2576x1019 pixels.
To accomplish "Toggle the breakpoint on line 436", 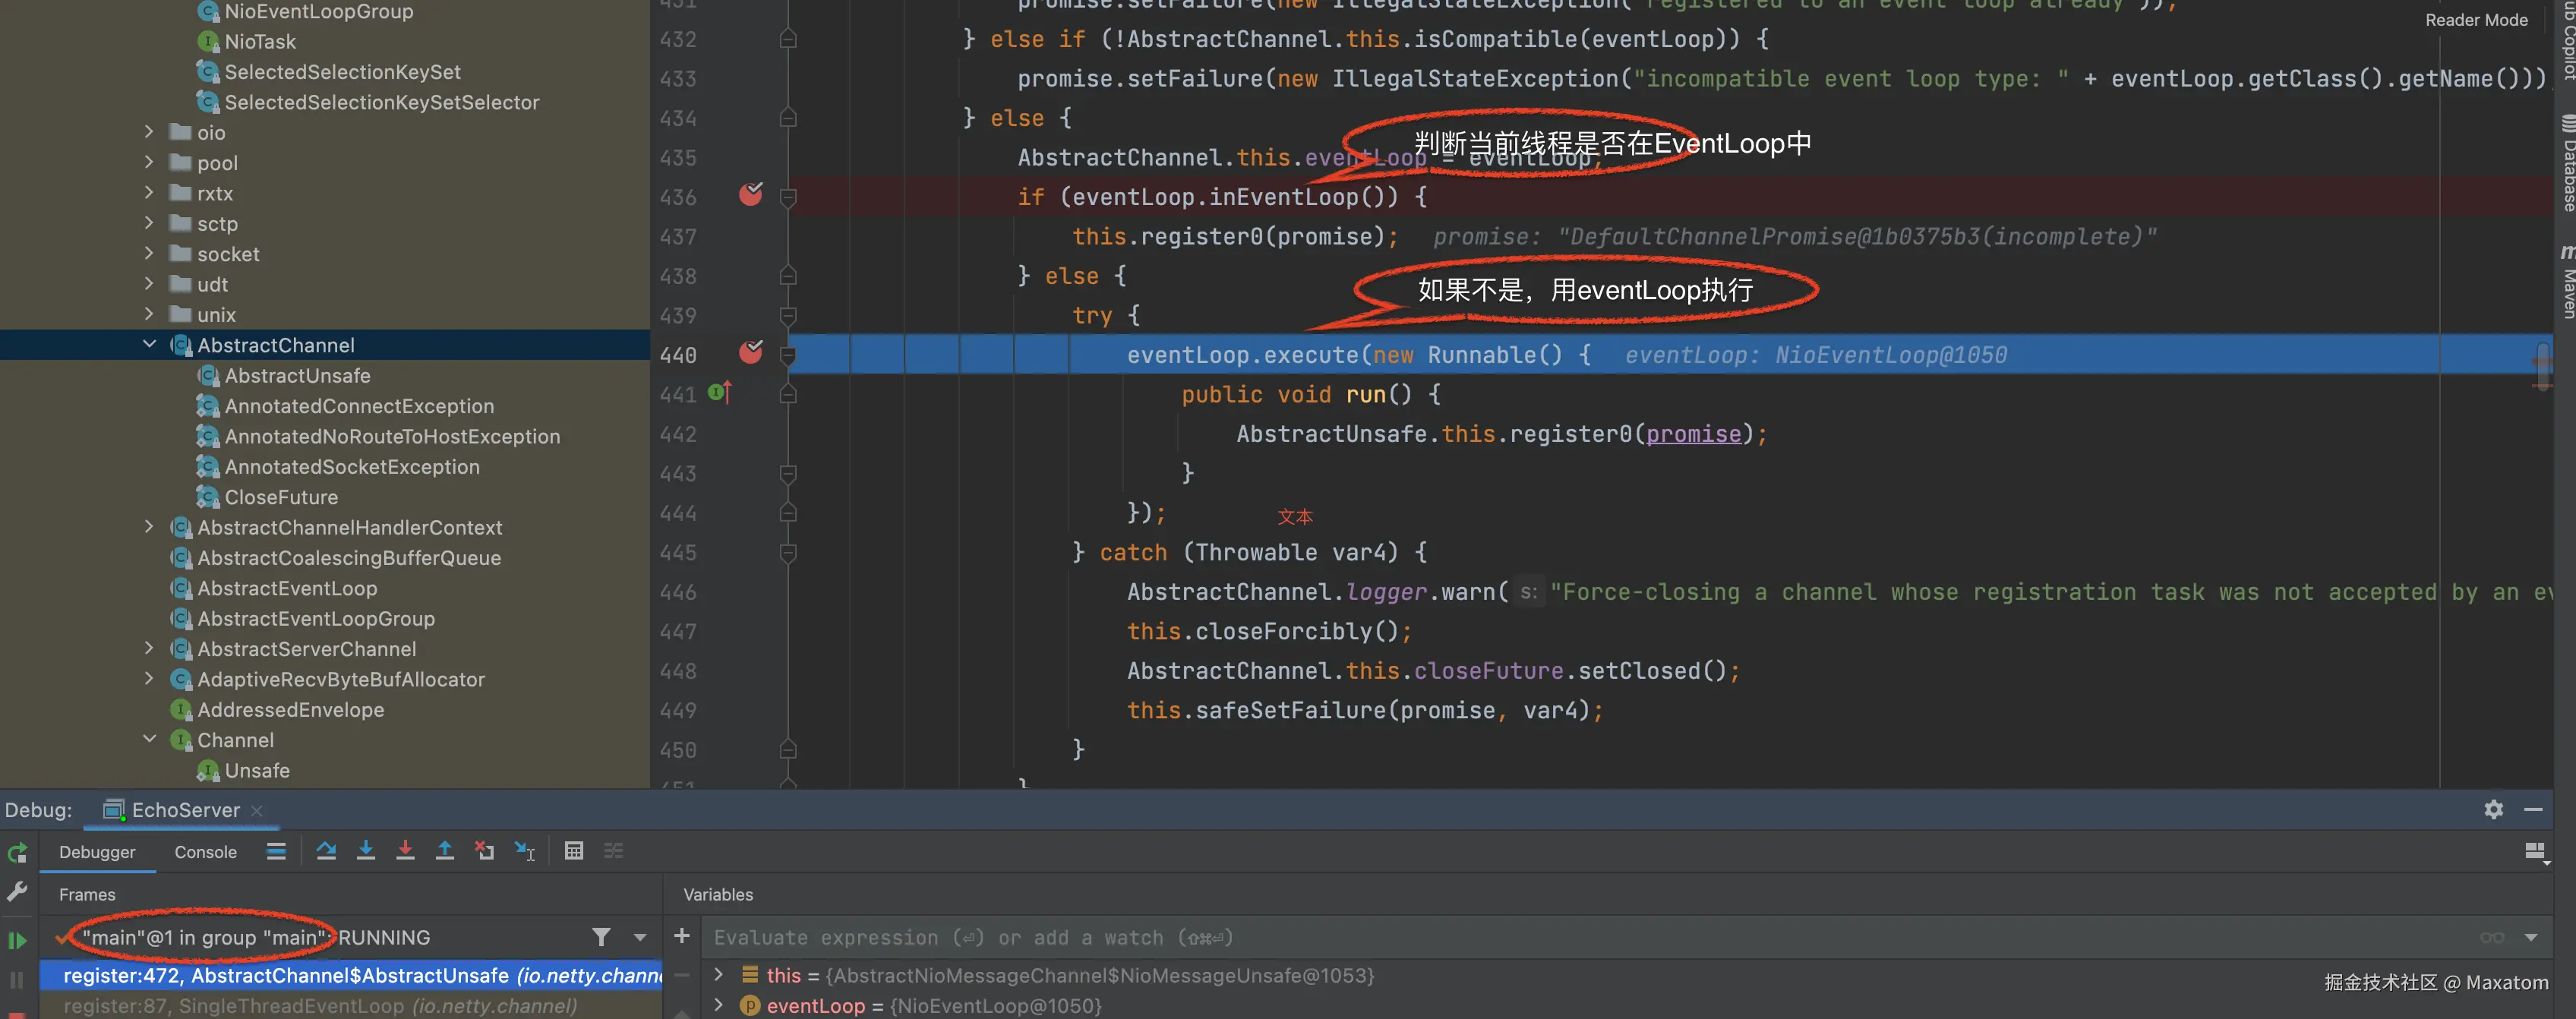I will (x=750, y=195).
